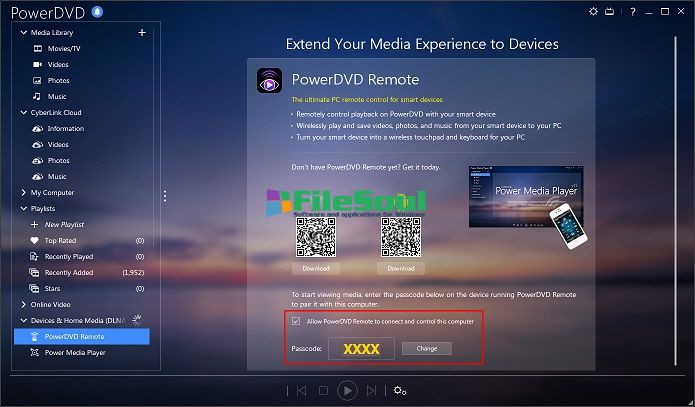This screenshot has width=695, height=407.
Task: Add to Media Library with plus icon
Action: click(141, 32)
